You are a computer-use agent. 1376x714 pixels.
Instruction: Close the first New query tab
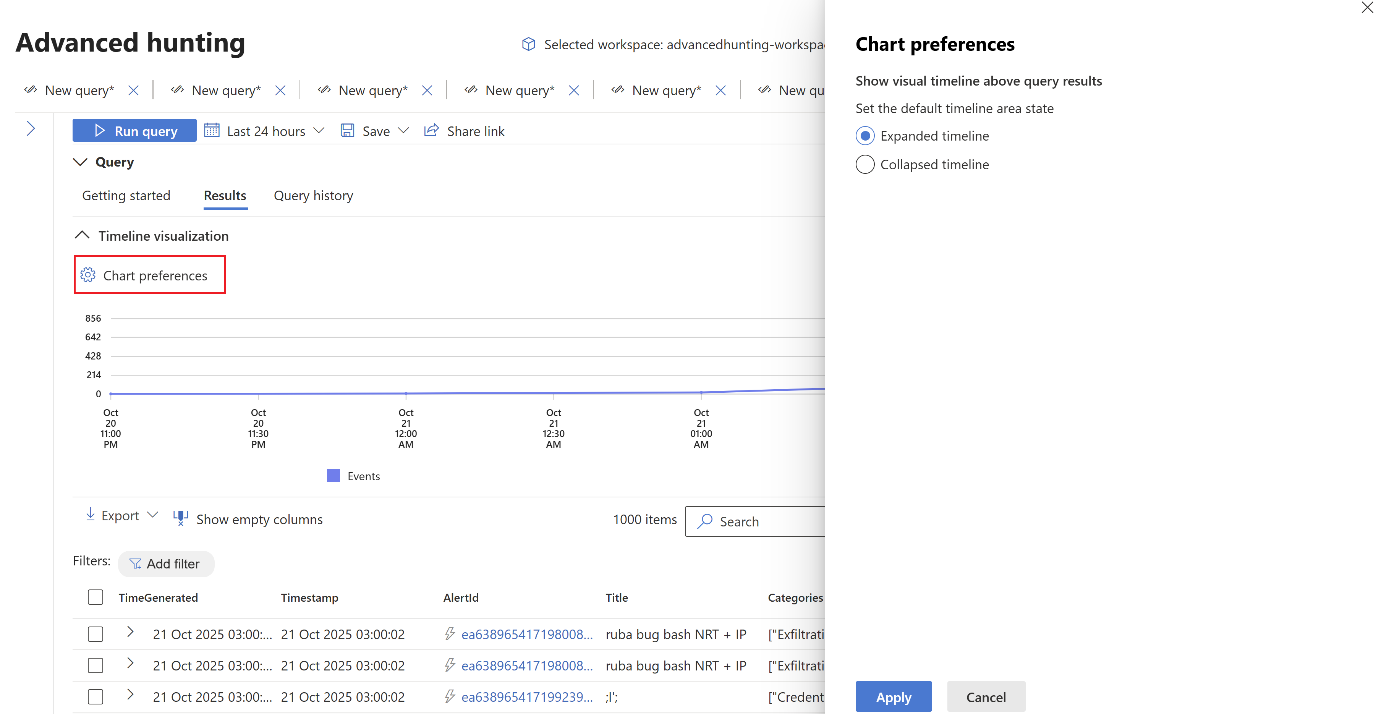[x=133, y=90]
